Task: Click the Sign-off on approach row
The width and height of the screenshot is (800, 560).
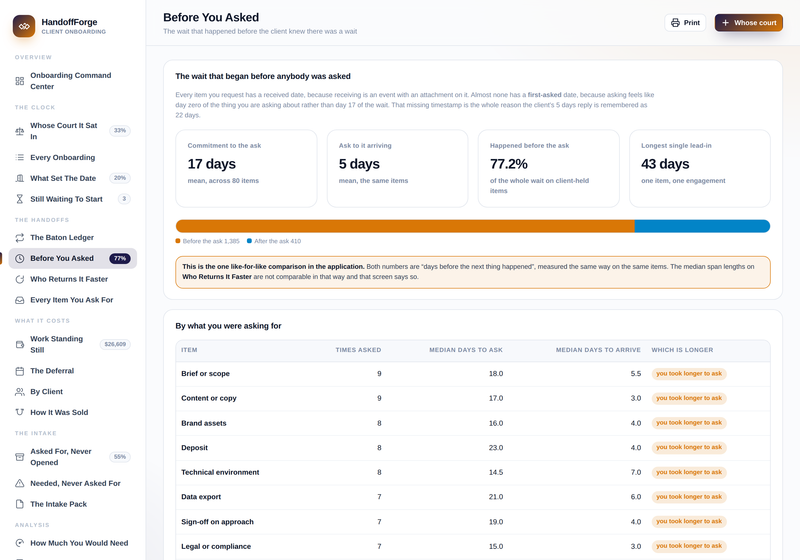Action: click(x=473, y=522)
